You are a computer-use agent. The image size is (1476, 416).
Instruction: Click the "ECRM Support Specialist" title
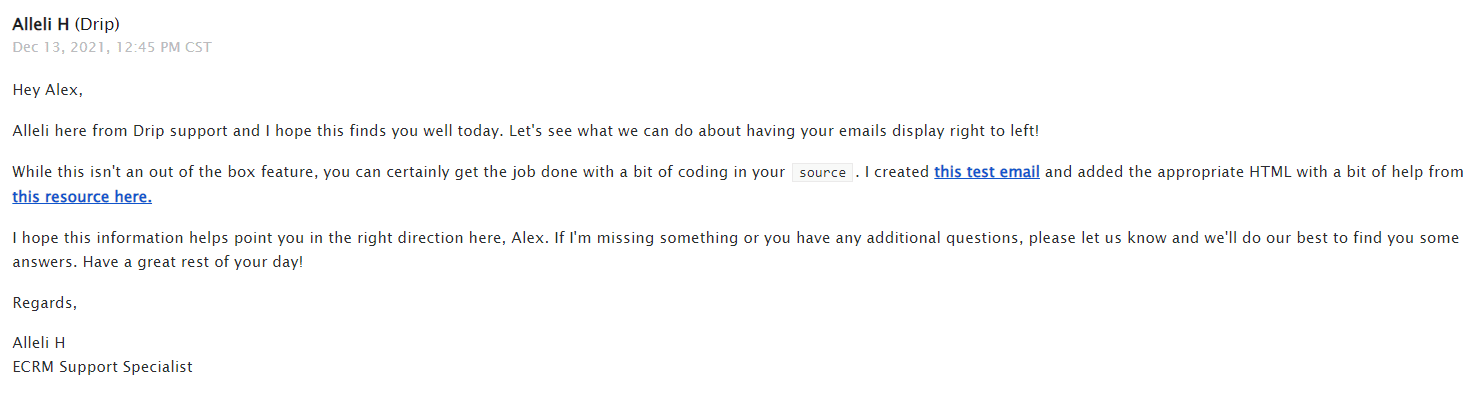pyautogui.click(x=102, y=367)
